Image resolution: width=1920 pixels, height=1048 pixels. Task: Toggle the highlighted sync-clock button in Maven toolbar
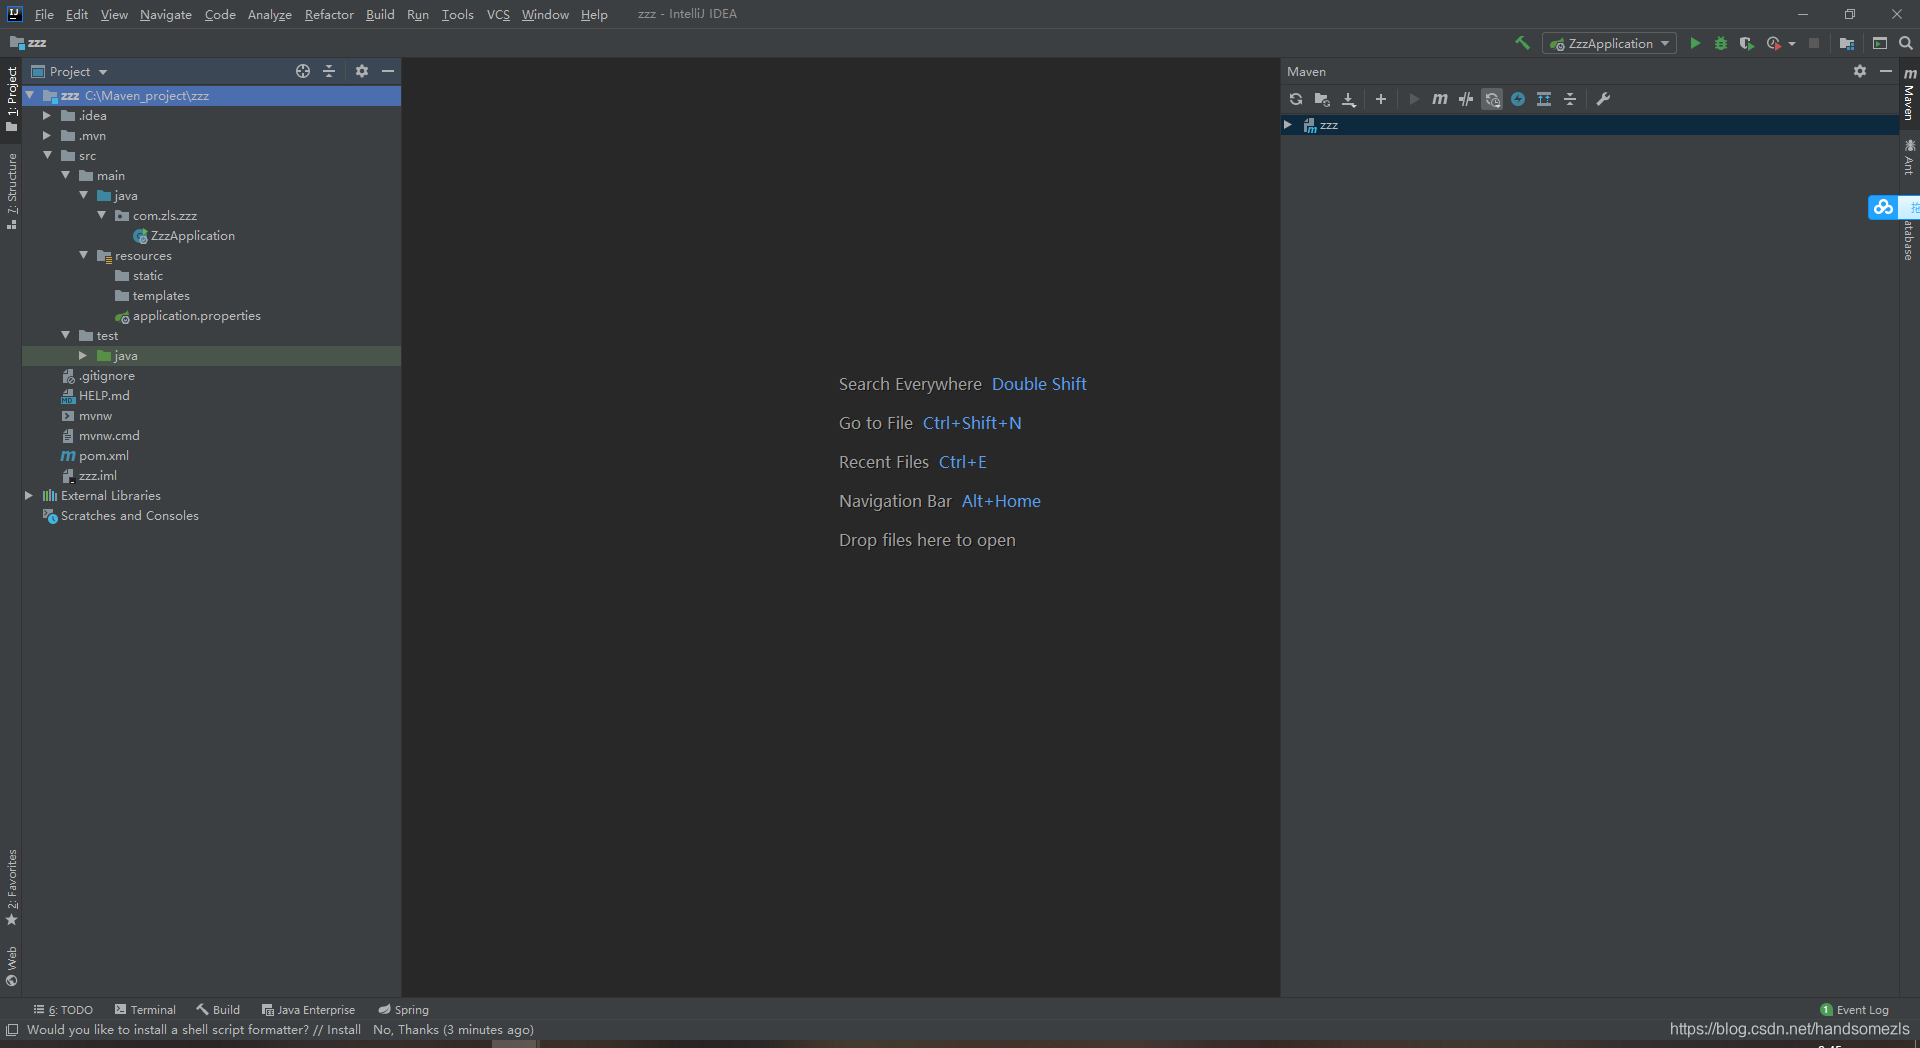[1492, 99]
